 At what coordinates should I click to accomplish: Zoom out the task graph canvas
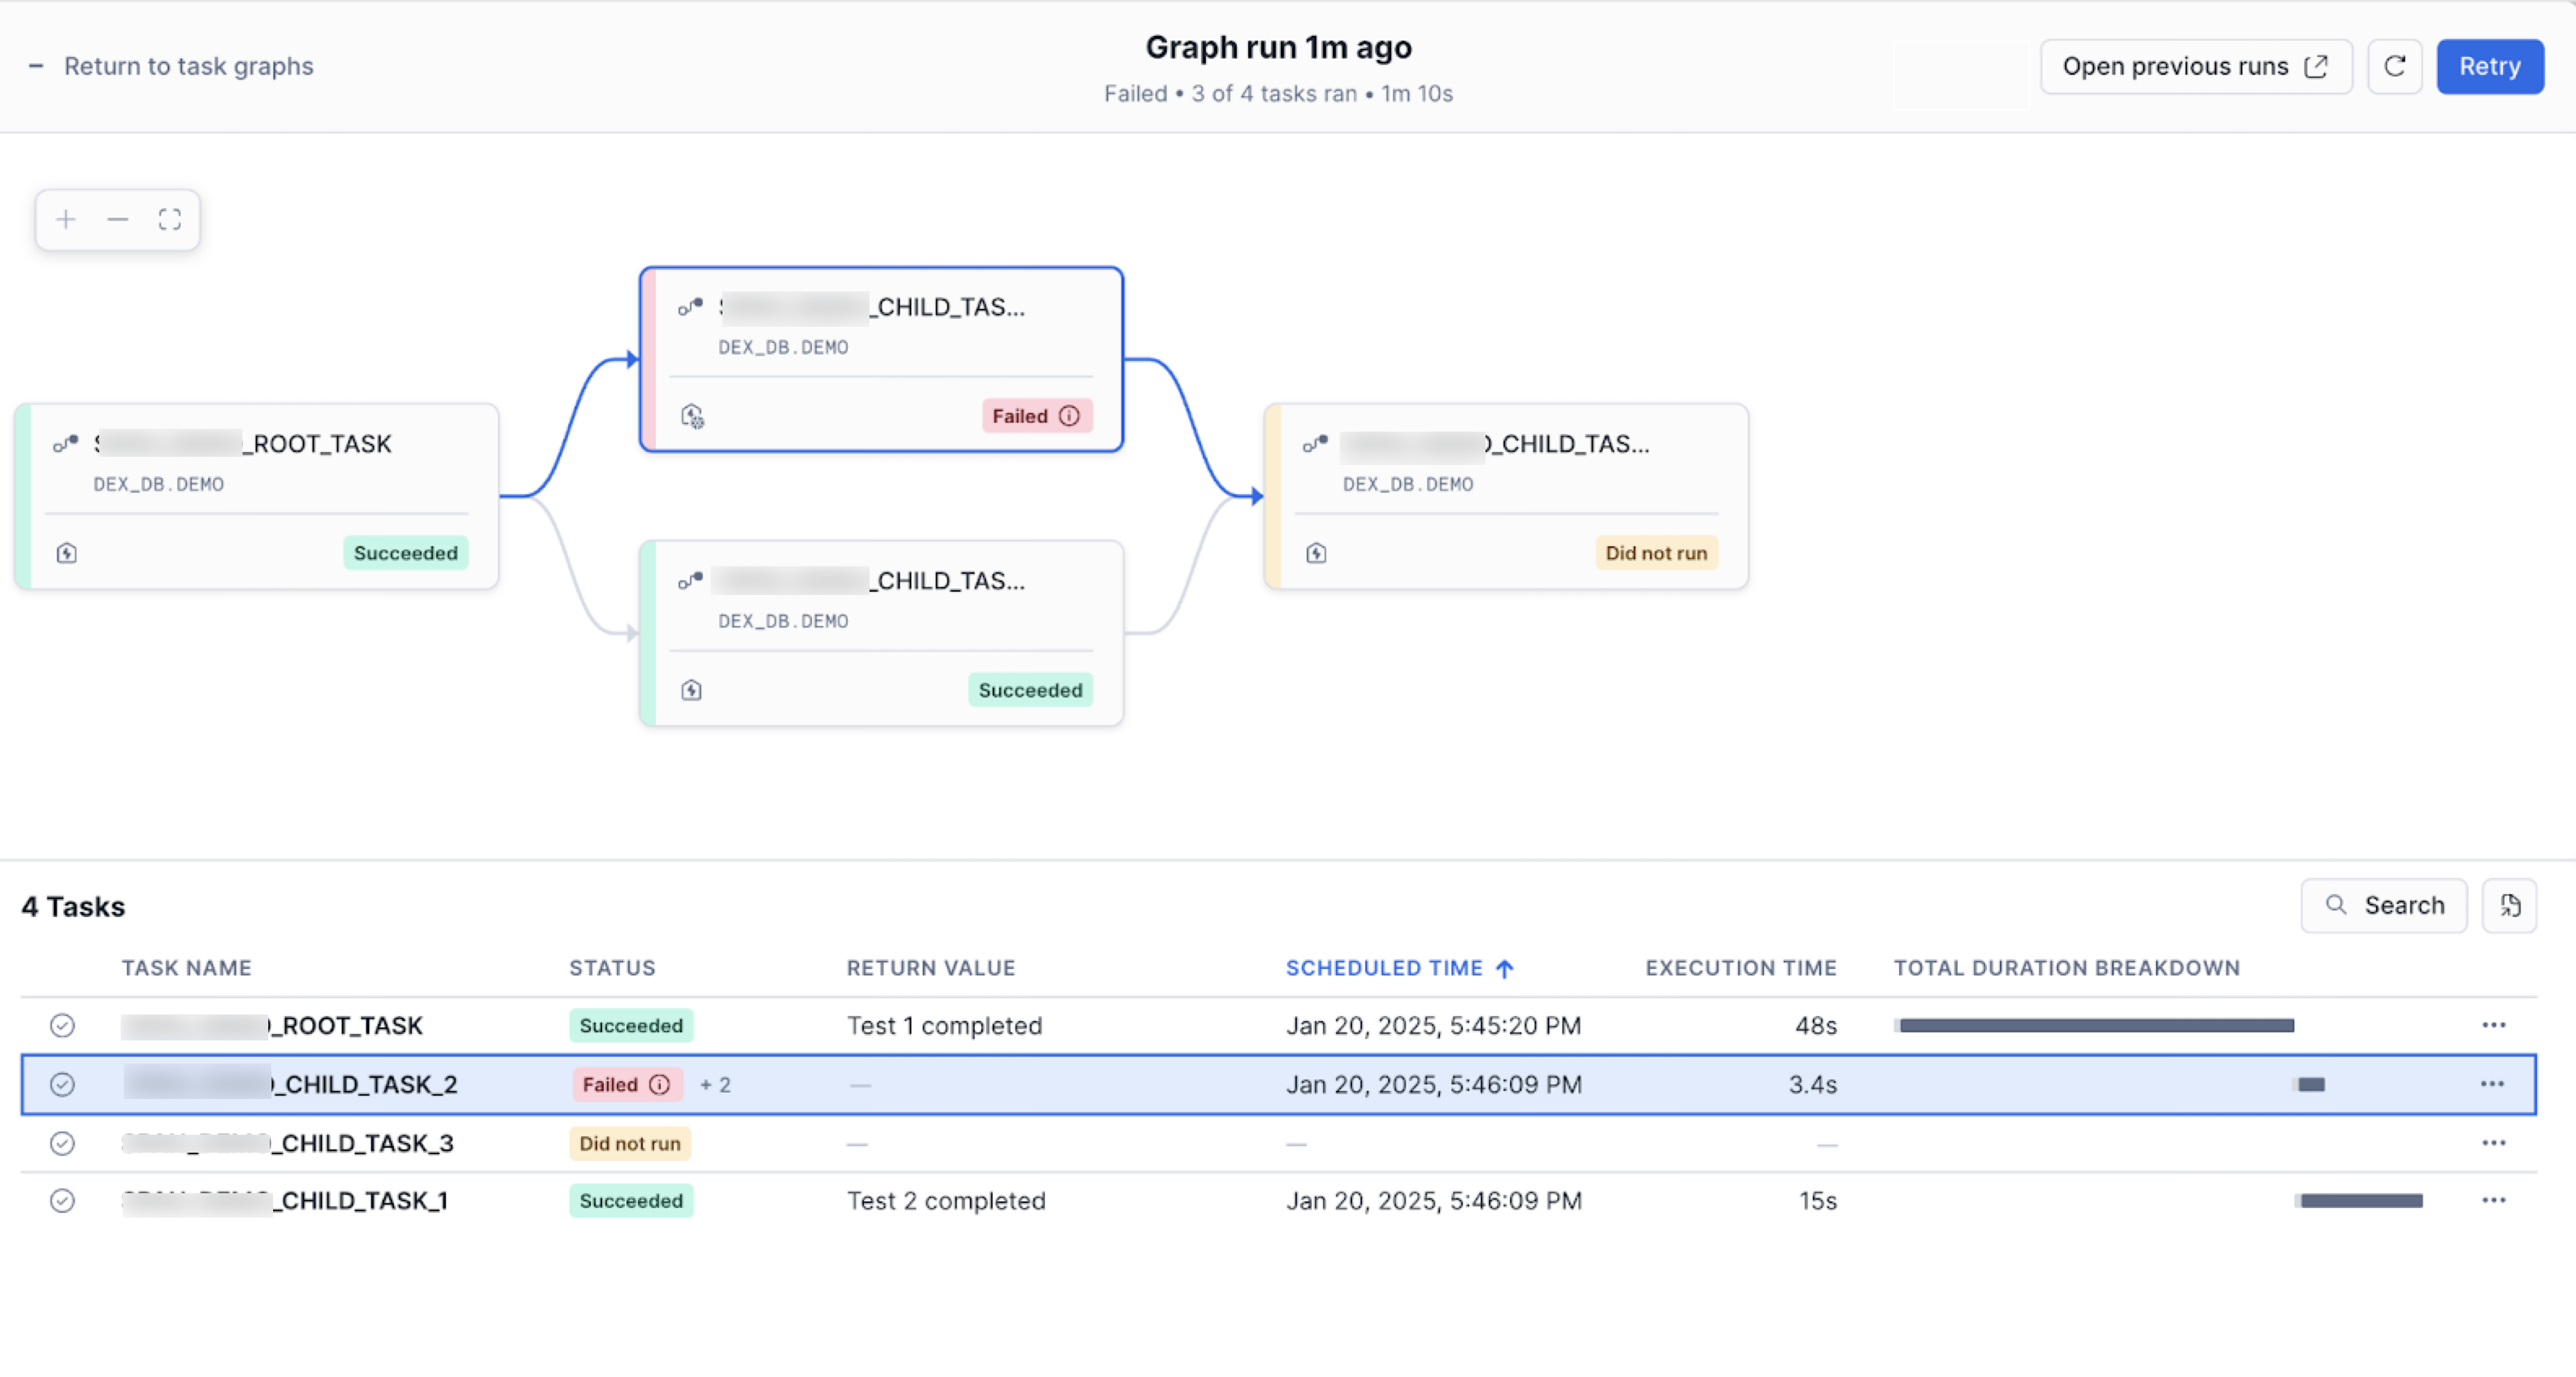(118, 219)
